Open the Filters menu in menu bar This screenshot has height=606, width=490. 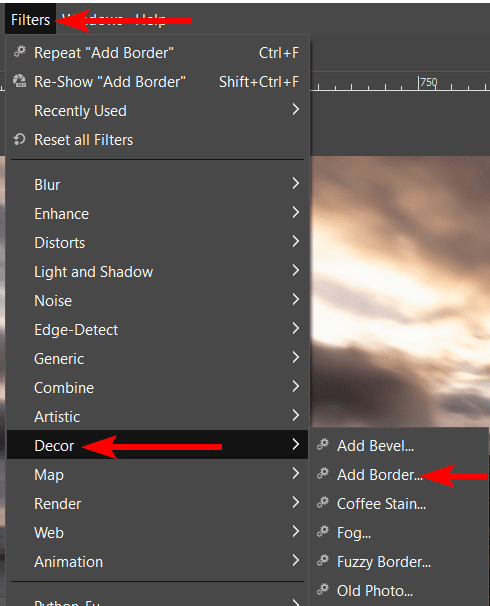click(x=31, y=20)
